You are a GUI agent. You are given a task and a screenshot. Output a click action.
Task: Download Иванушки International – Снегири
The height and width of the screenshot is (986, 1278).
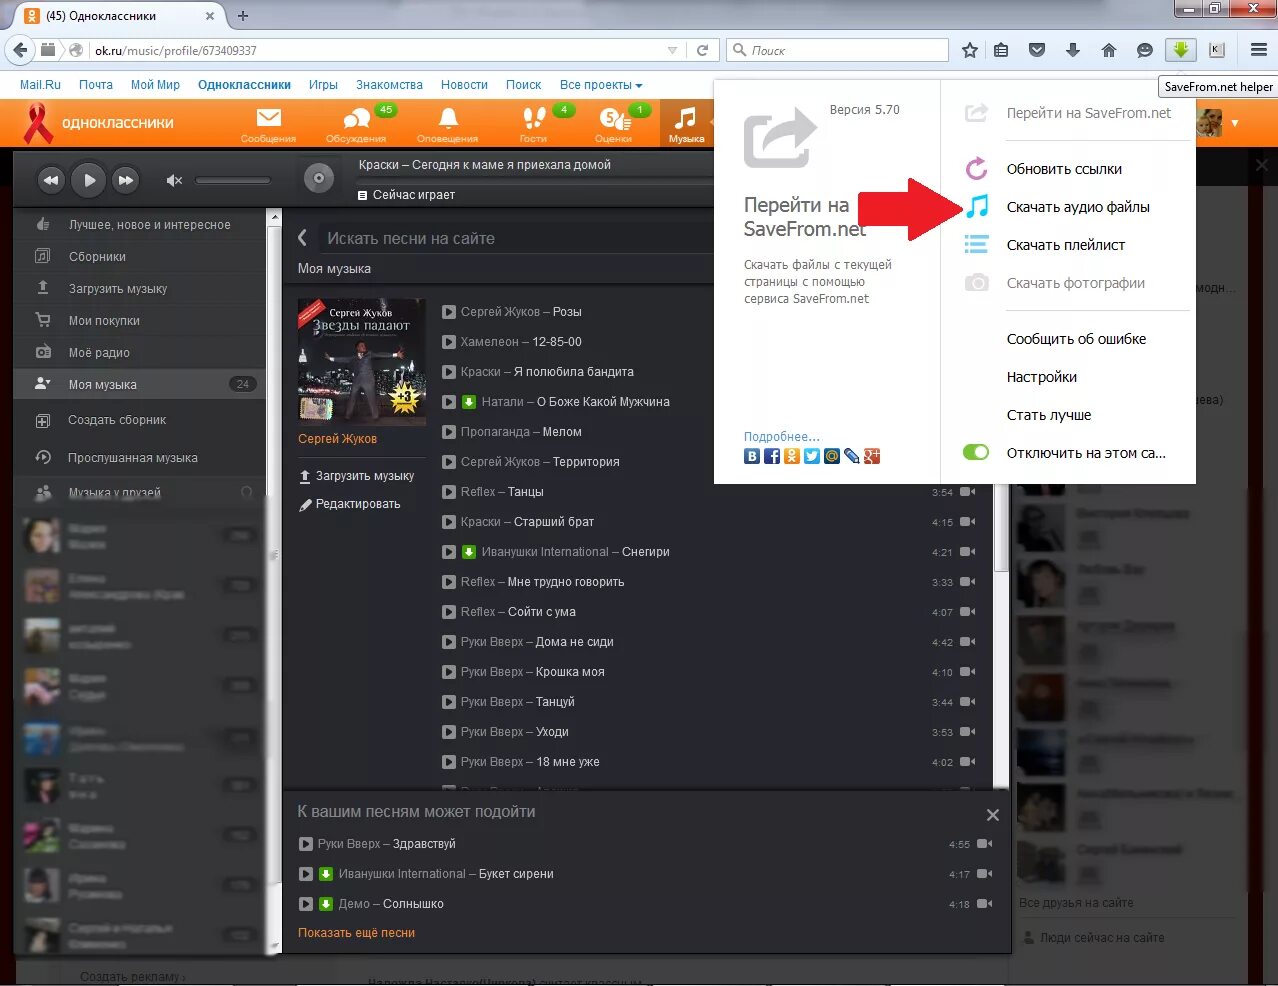click(468, 552)
